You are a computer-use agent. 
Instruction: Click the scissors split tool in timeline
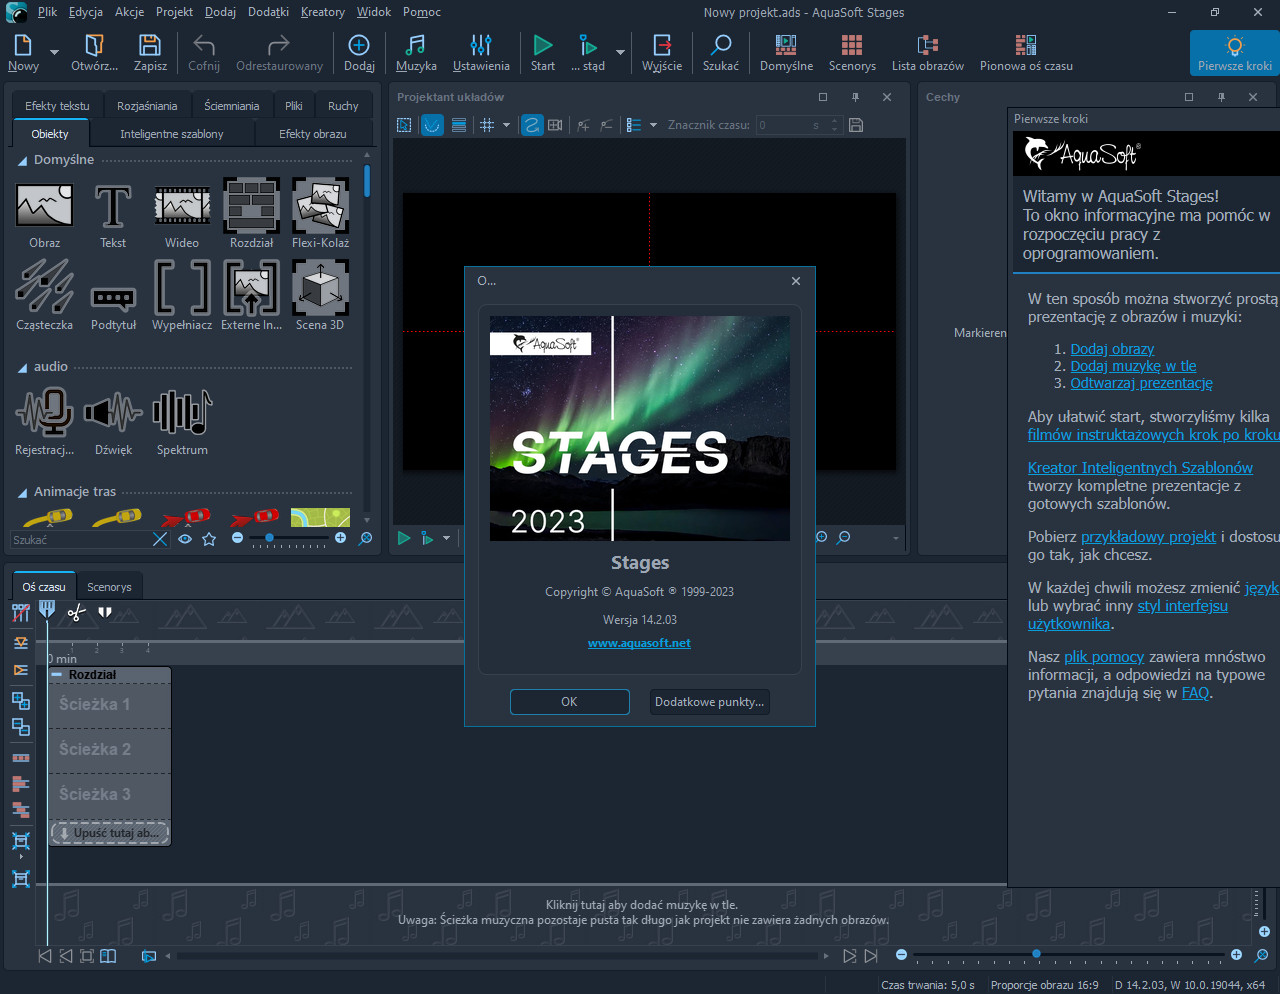[76, 612]
